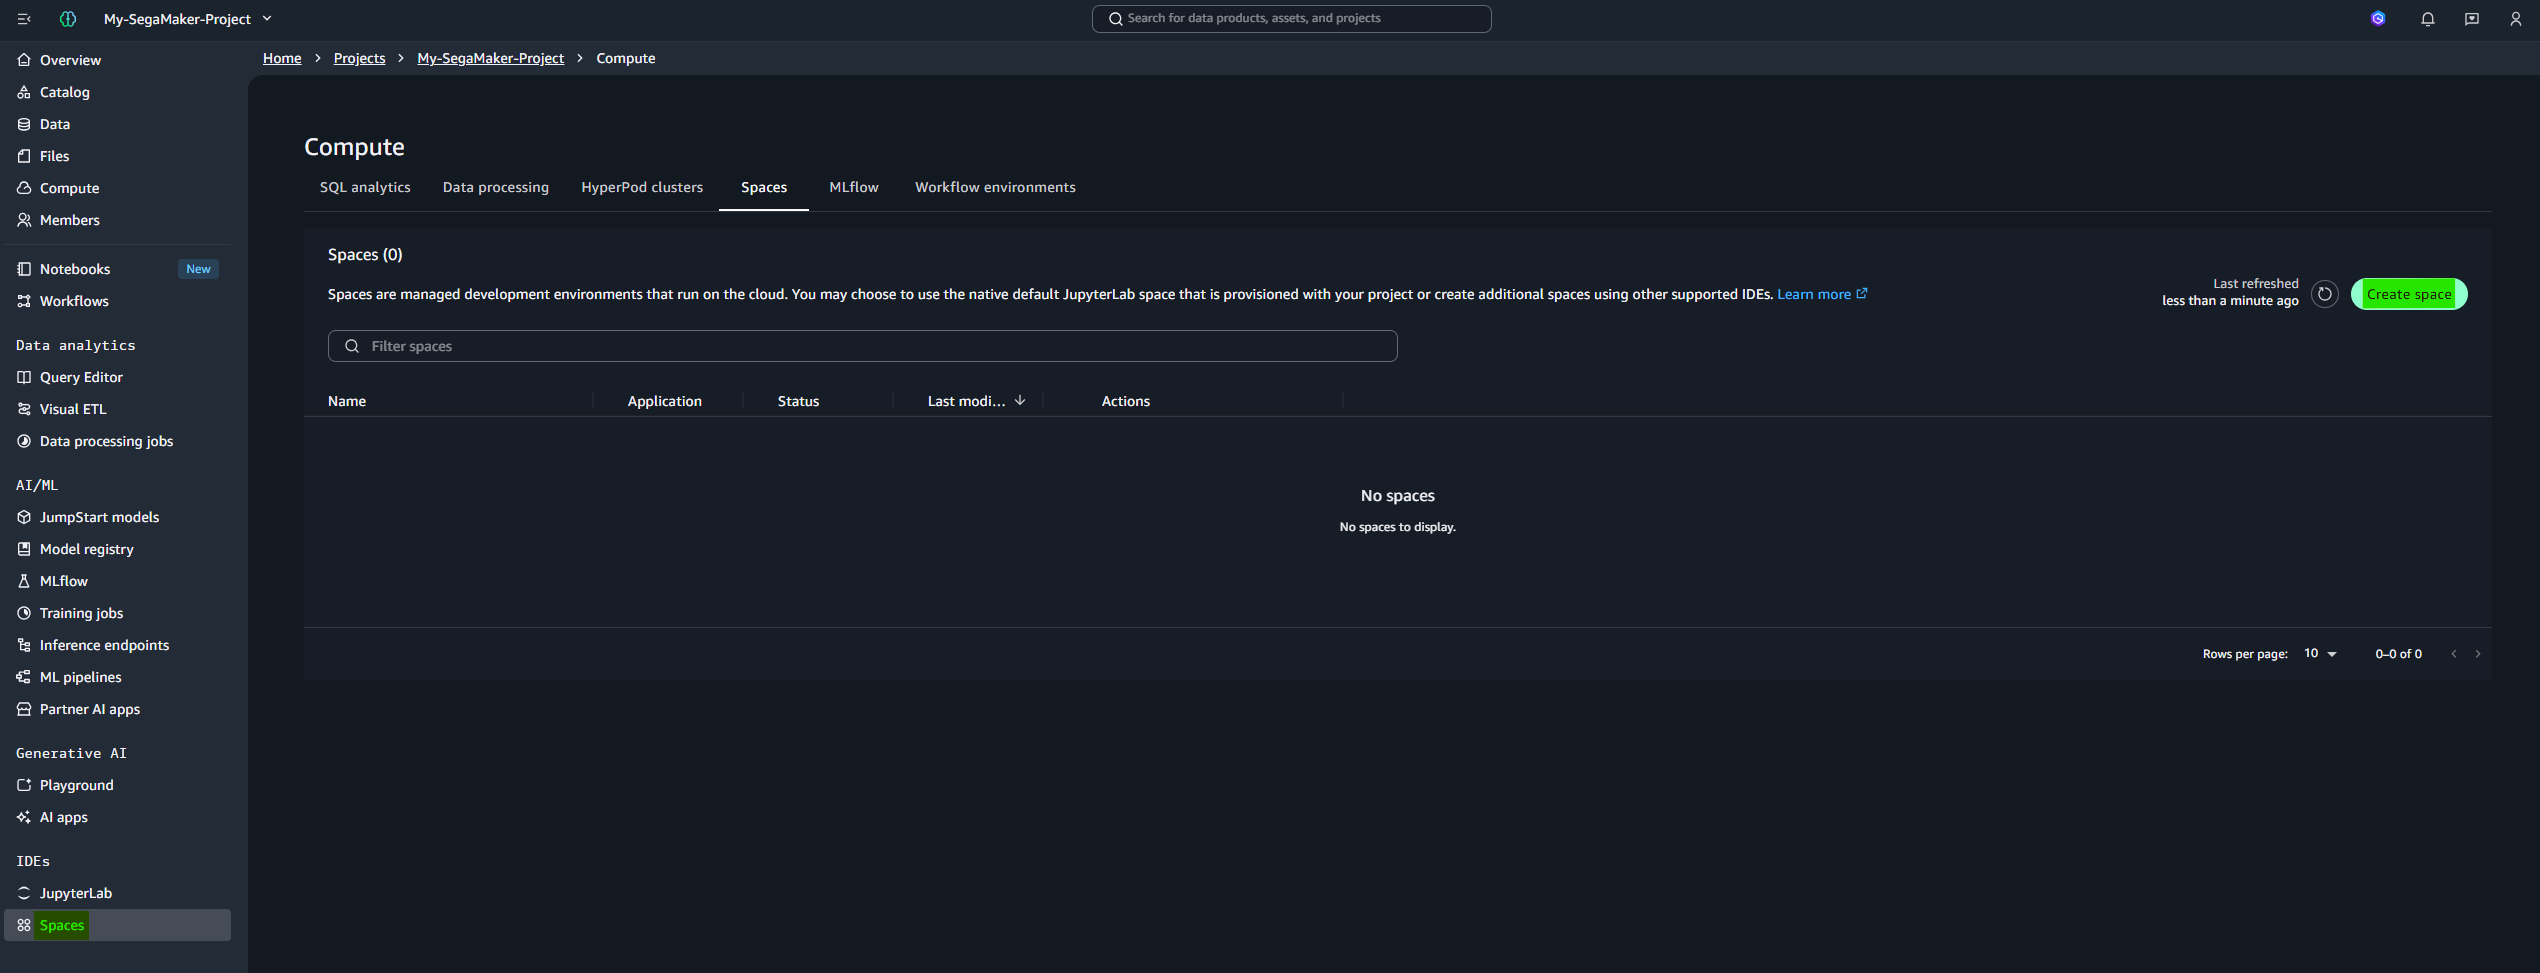Image resolution: width=2540 pixels, height=973 pixels.
Task: Select Spaces in the sidebar
Action: (x=118, y=925)
